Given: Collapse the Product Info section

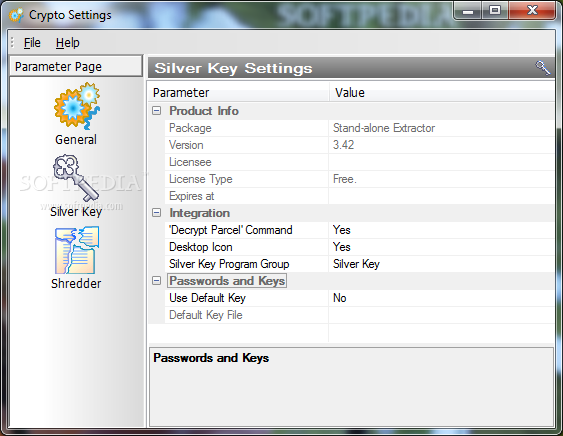Looking at the screenshot, I should pos(157,111).
